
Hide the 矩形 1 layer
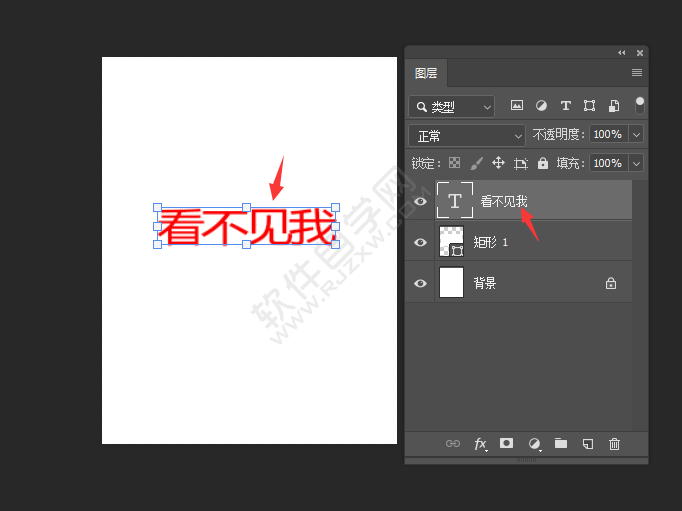(420, 242)
